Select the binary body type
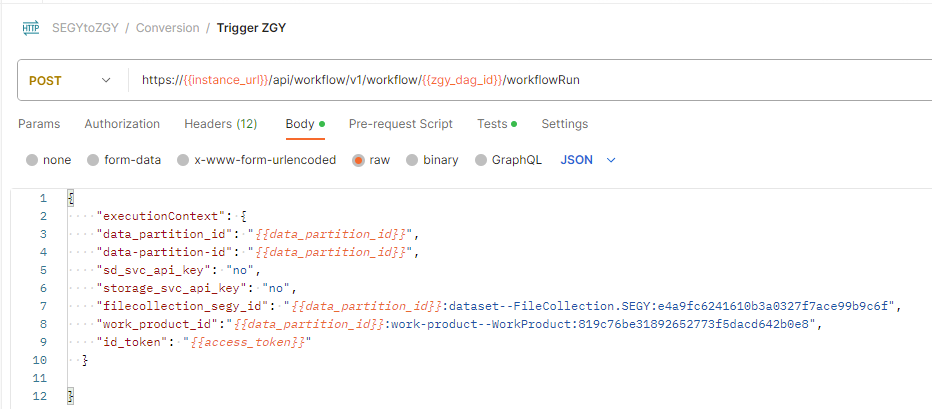This screenshot has height=409, width=932. point(432,160)
